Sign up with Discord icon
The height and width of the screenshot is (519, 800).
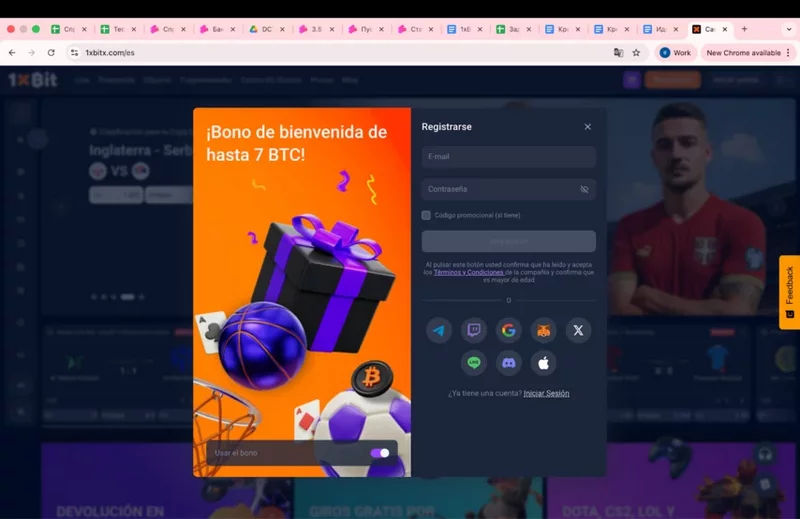pos(509,363)
